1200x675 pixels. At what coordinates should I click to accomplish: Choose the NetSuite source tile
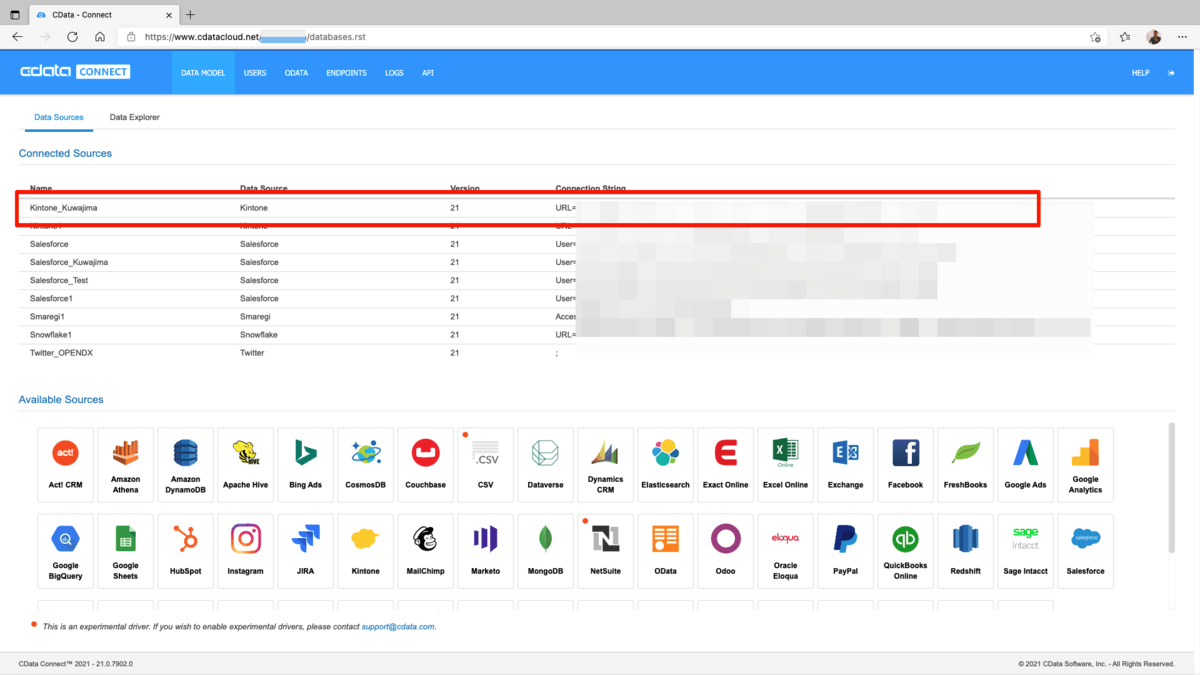(x=605, y=551)
